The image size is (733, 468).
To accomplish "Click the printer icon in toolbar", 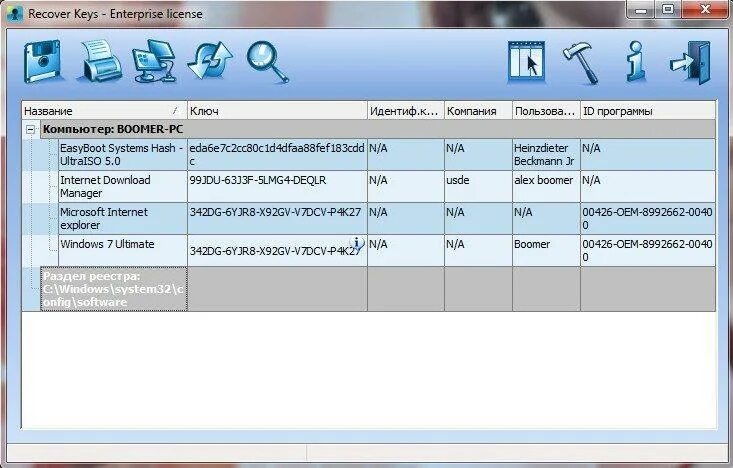I will (100, 62).
